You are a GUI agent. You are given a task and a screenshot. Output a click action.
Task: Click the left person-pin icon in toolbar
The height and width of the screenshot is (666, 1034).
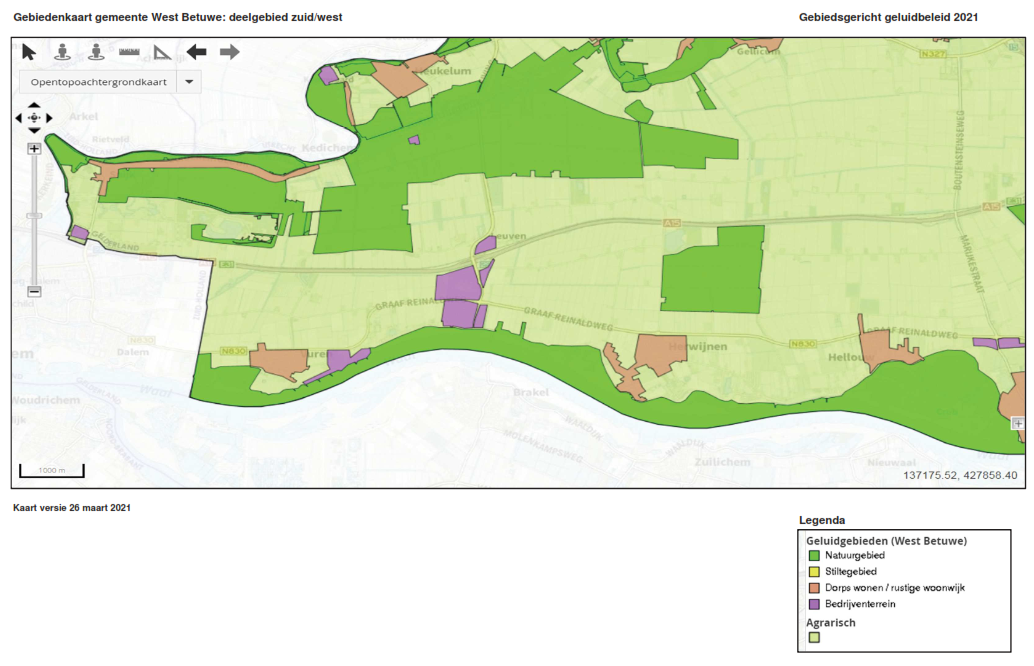[x=62, y=52]
